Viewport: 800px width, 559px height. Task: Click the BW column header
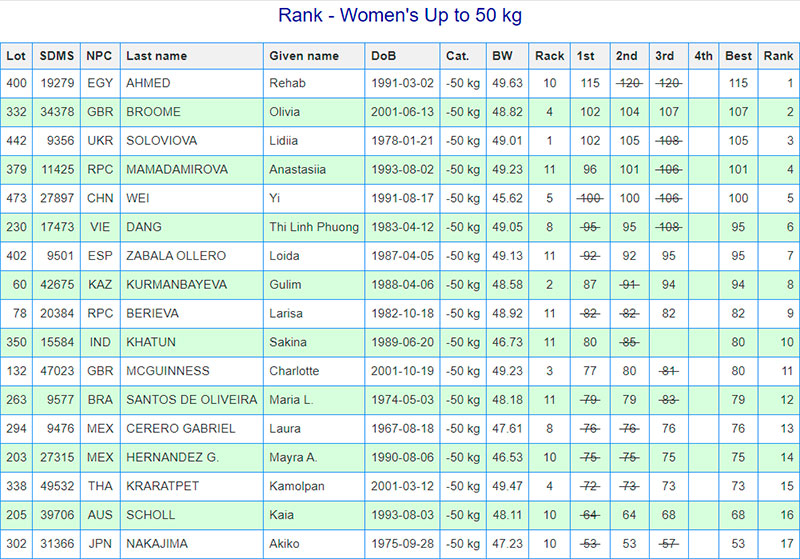click(x=502, y=56)
